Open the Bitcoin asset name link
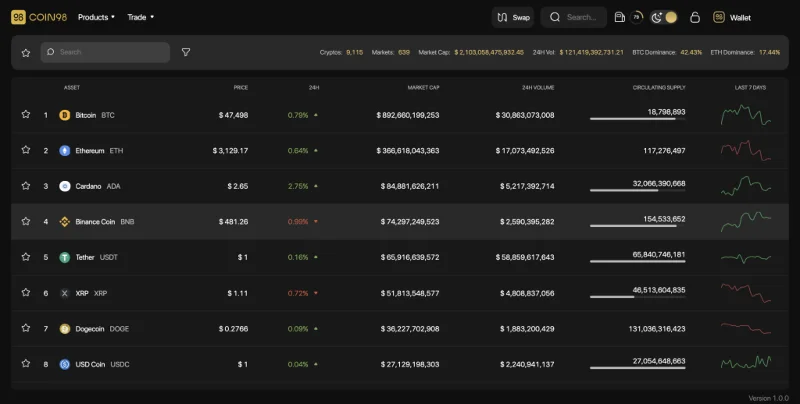The height and width of the screenshot is (404, 800). tap(86, 115)
